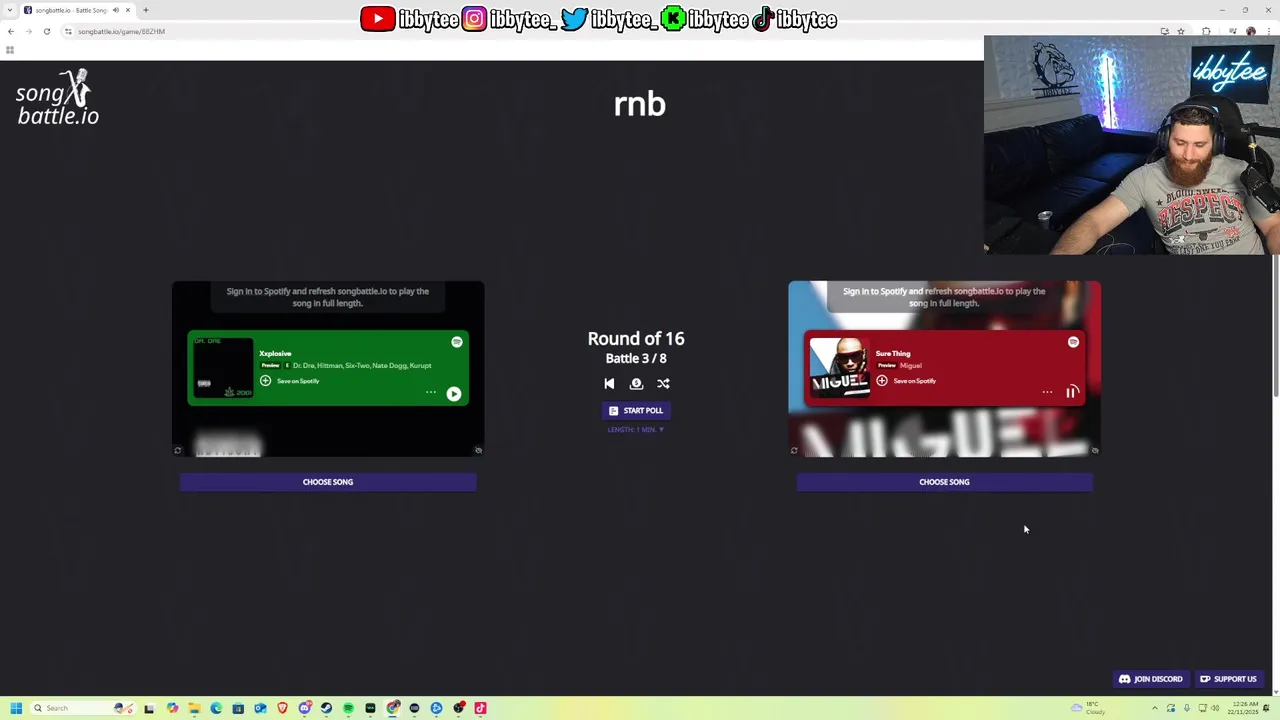
Task: Open Windows Start menu
Action: (16, 708)
